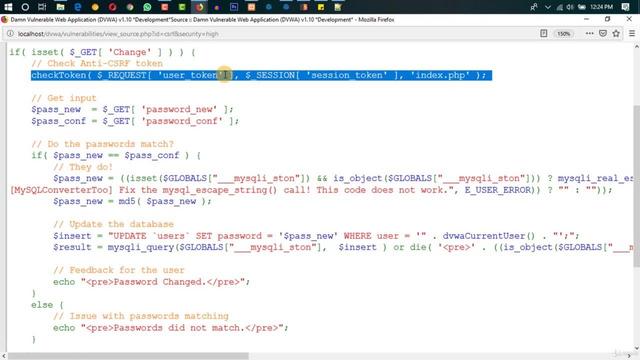The width and height of the screenshot is (640, 360).
Task: Expand hidden system tray icons
Action: 548,7
